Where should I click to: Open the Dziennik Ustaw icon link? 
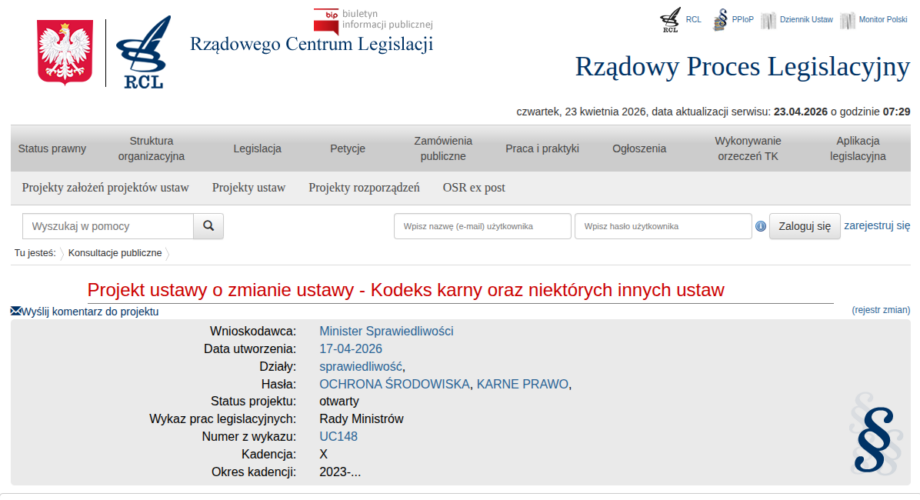tap(768, 20)
